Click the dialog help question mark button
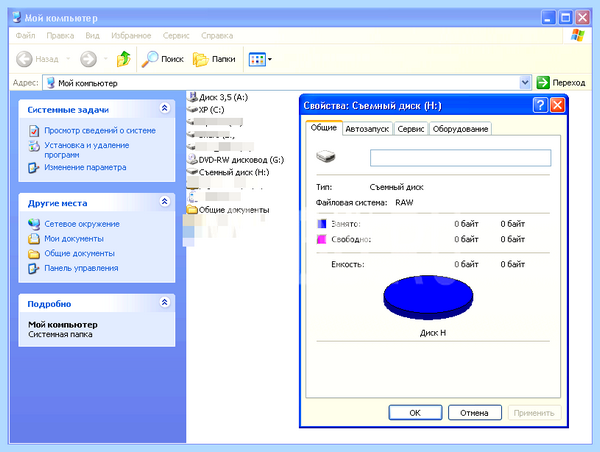 tap(540, 105)
